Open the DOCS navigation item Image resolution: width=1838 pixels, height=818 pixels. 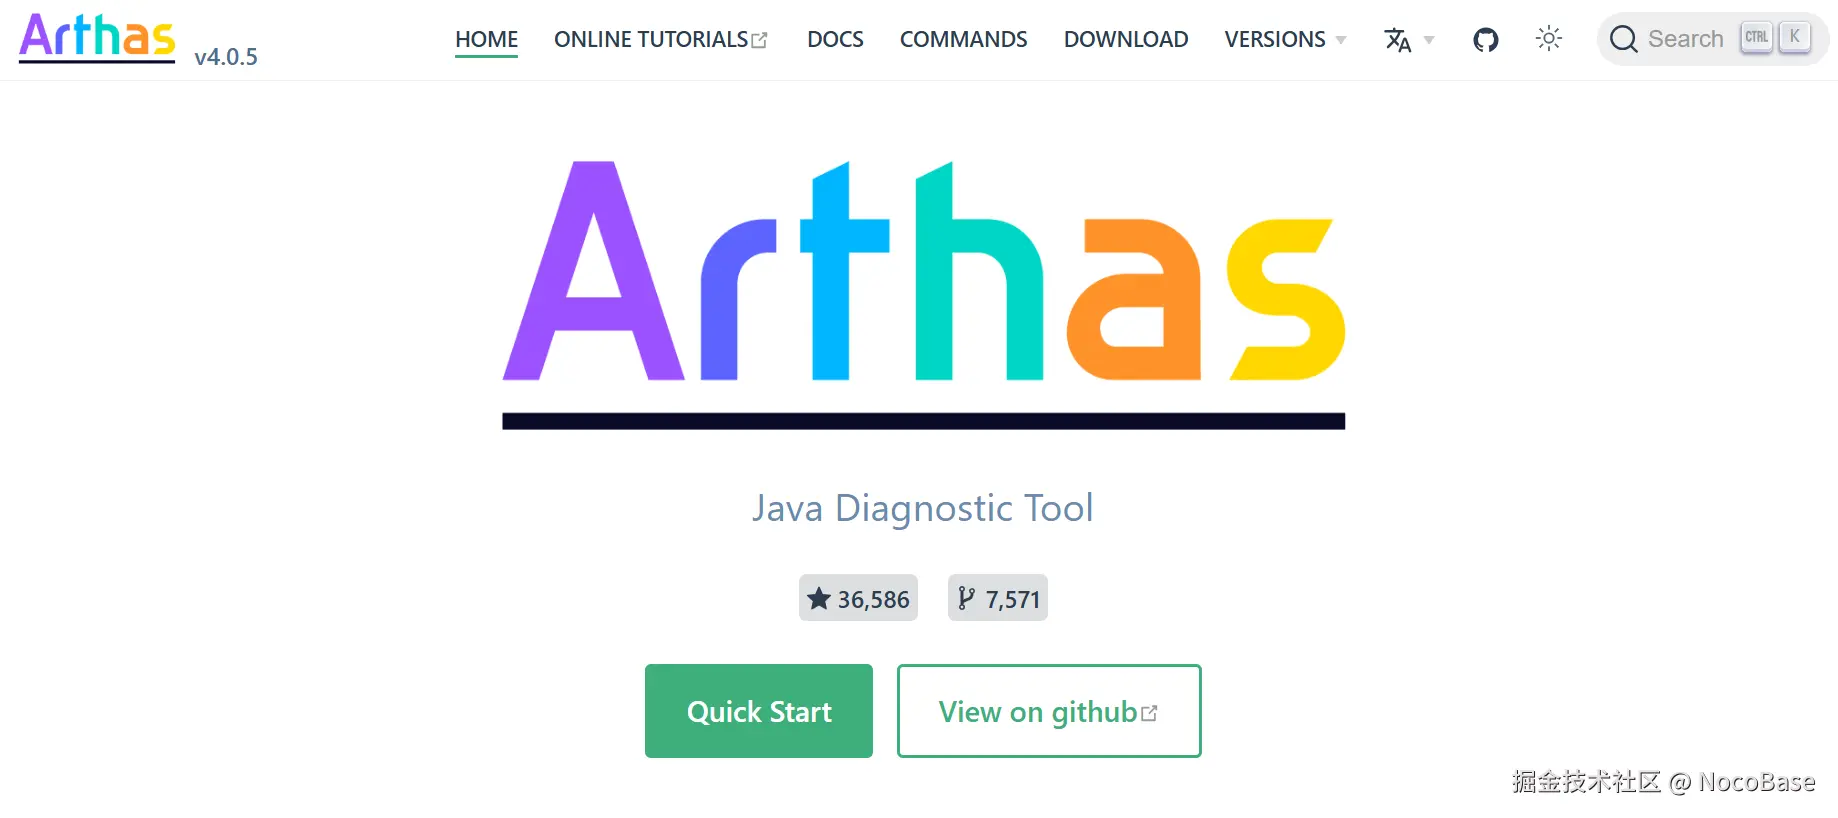click(835, 39)
